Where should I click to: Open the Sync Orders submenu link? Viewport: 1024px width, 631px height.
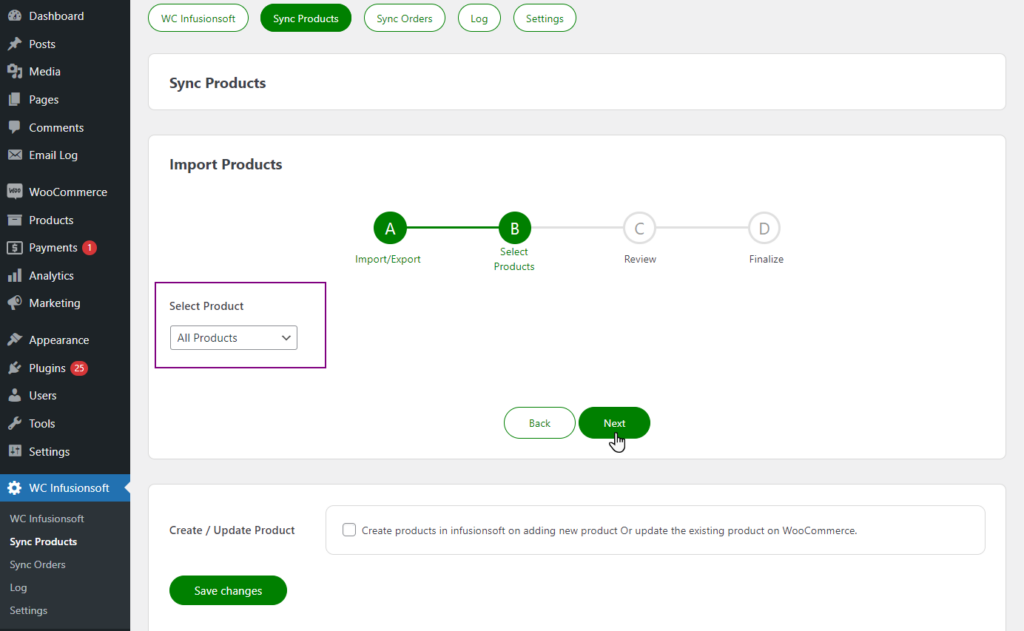tap(37, 564)
